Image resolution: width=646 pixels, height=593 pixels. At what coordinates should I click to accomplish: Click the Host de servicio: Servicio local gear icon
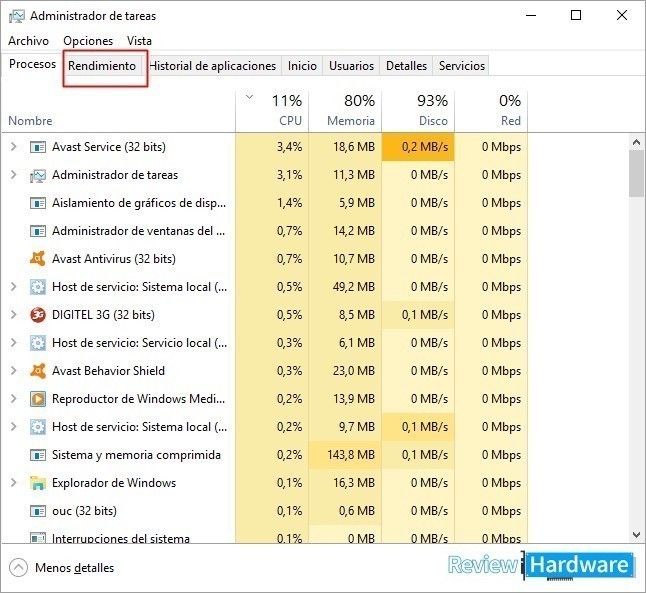click(x=38, y=343)
